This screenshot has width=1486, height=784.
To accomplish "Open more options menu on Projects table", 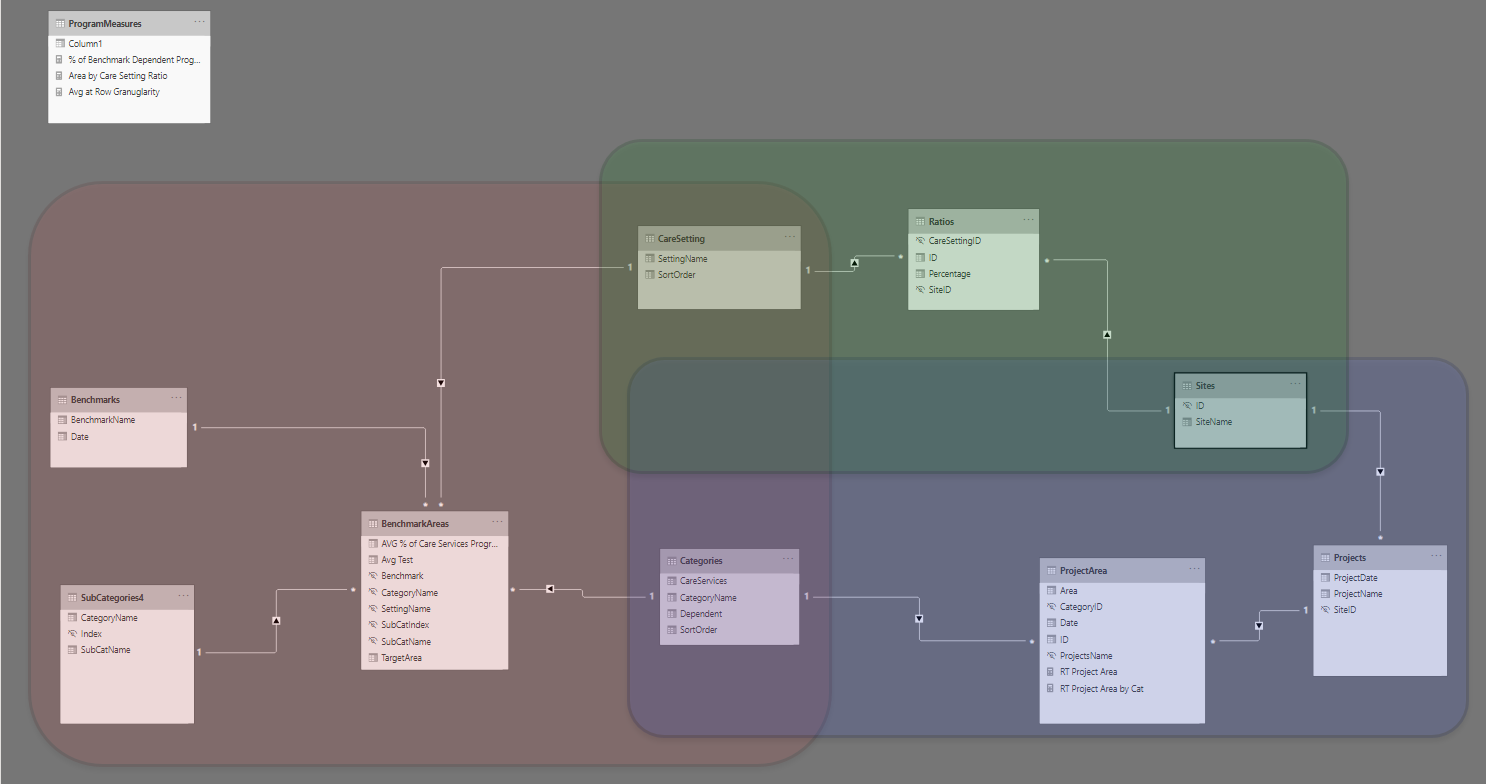I will click(1437, 556).
